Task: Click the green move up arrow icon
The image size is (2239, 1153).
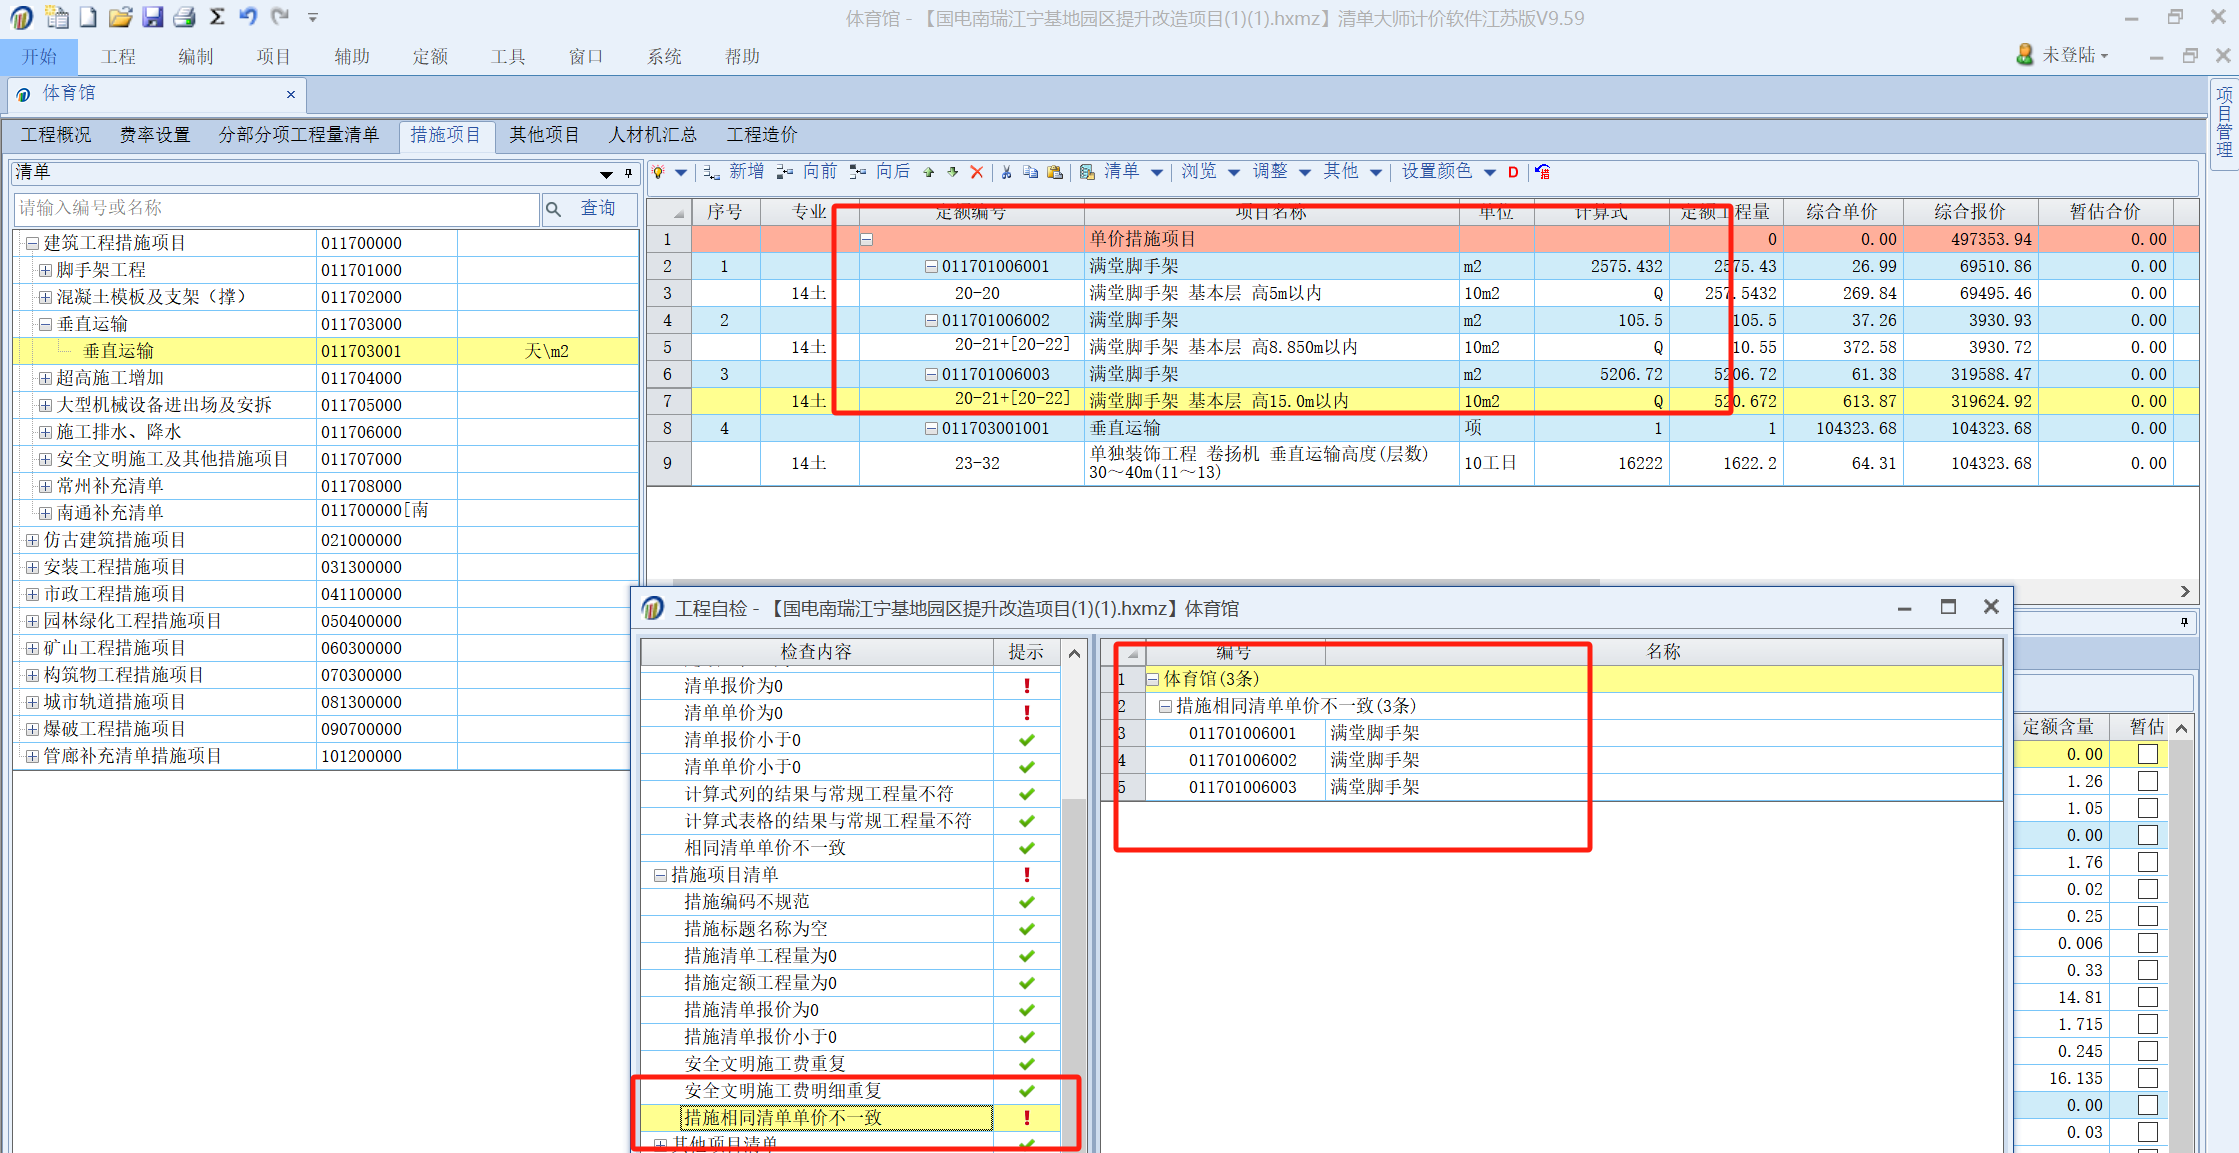Action: click(929, 173)
